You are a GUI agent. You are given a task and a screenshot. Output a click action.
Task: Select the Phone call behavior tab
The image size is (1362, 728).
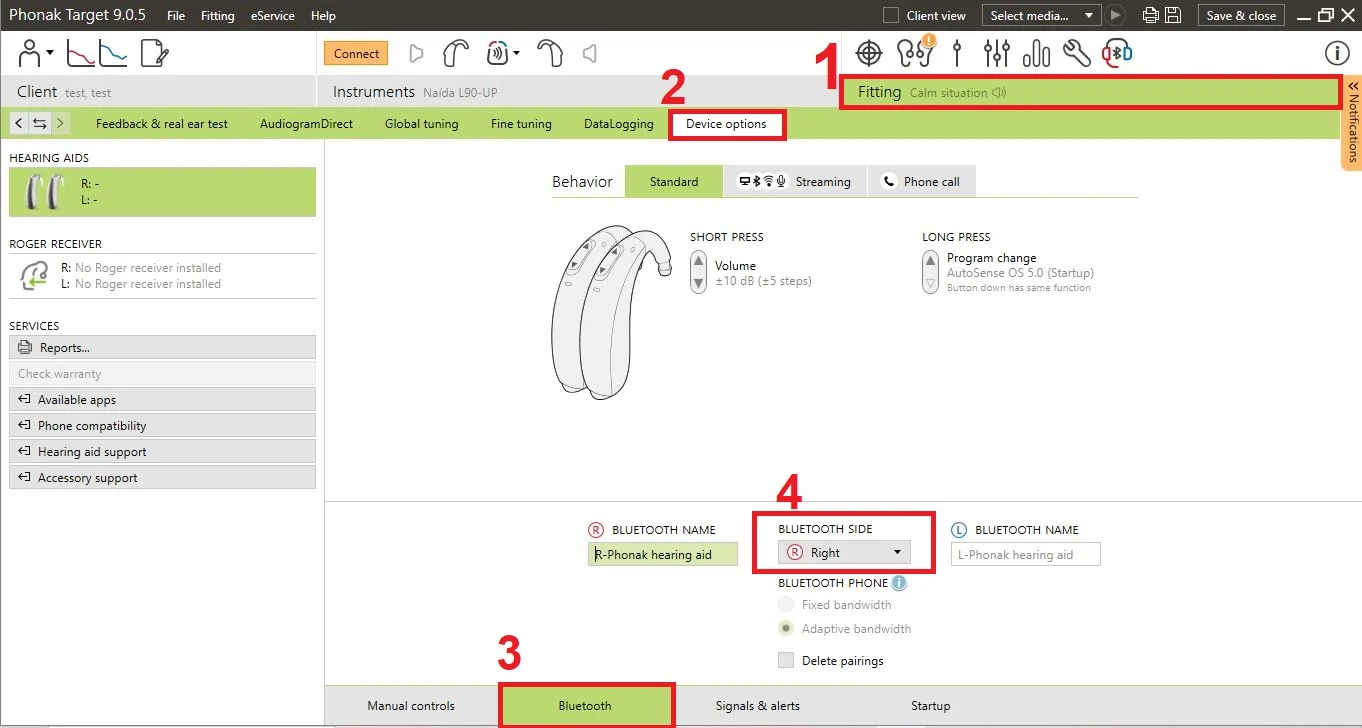[x=921, y=181]
